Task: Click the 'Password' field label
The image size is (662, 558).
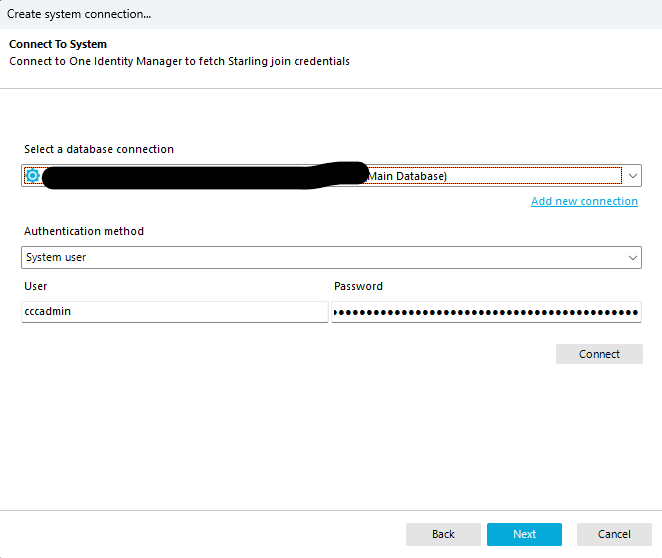Action: point(358,286)
